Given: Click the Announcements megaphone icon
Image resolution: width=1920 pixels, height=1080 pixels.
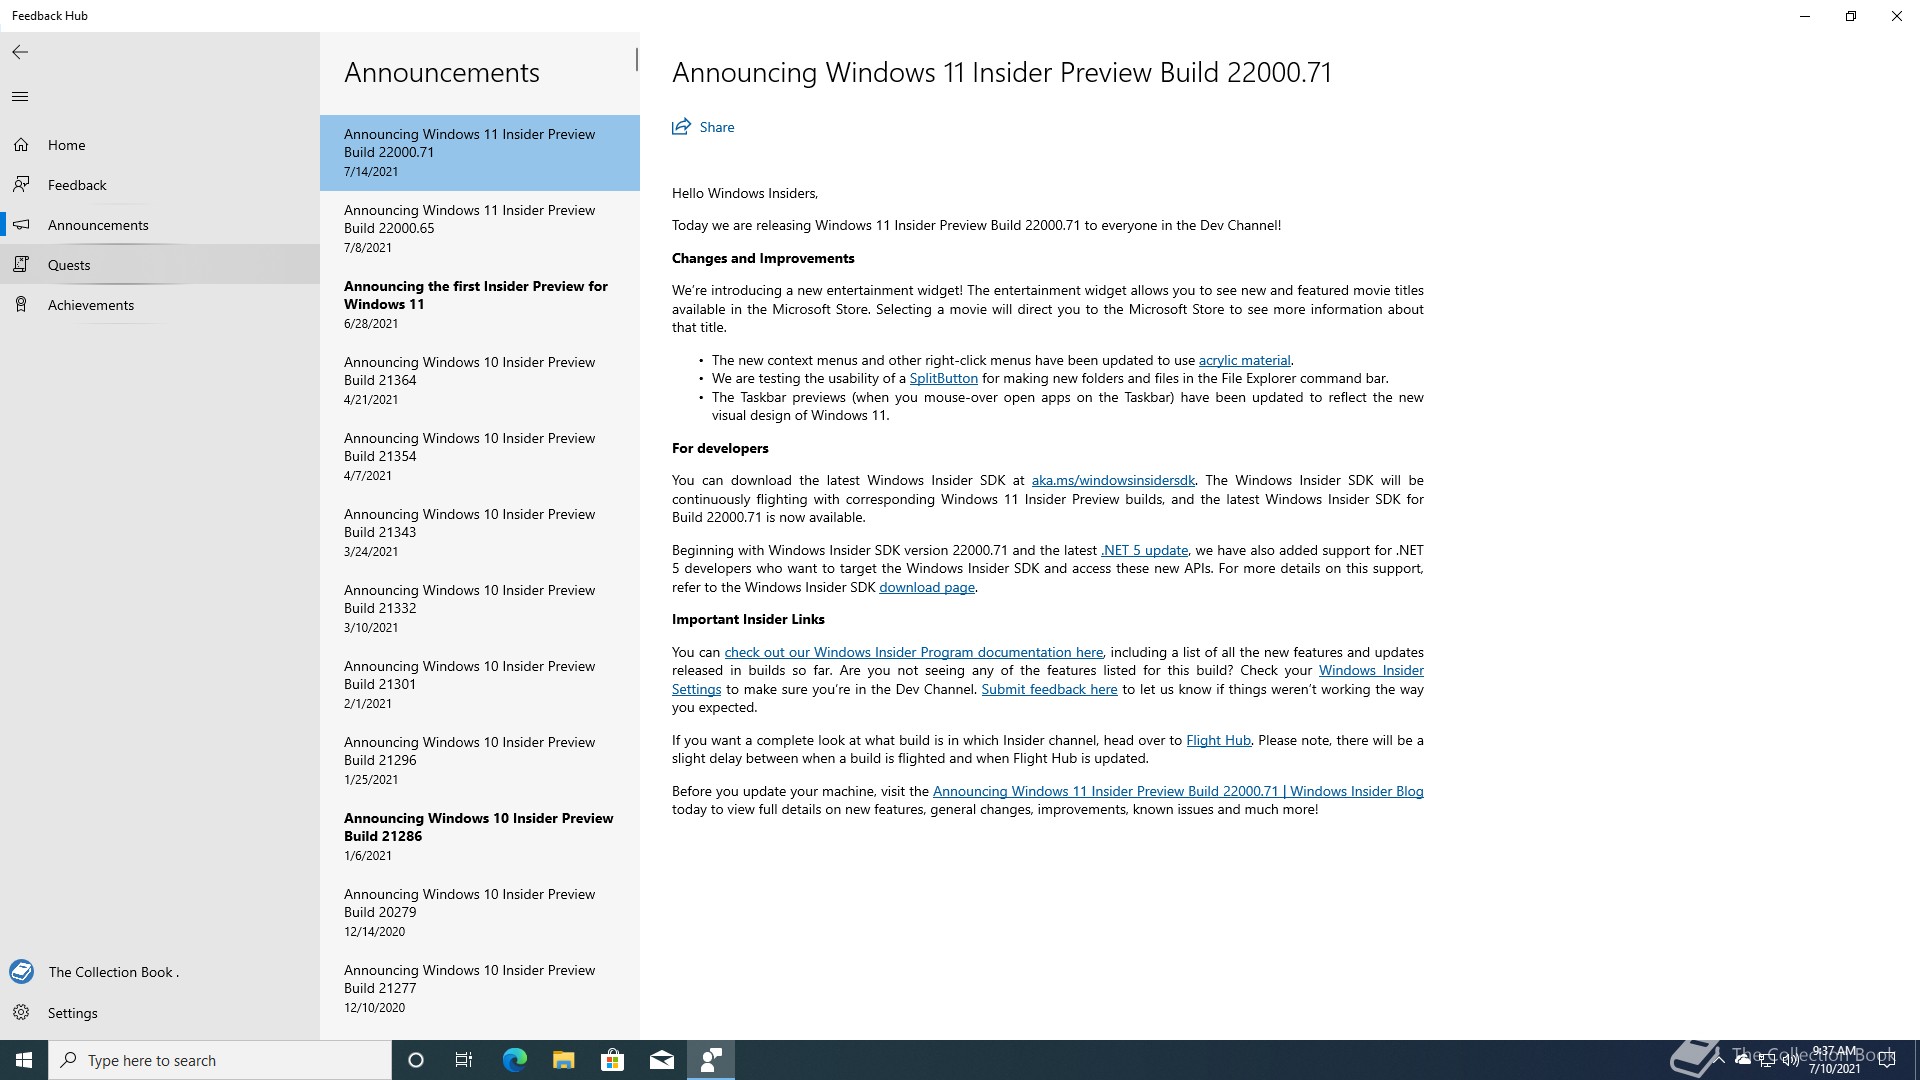Looking at the screenshot, I should pos(21,225).
